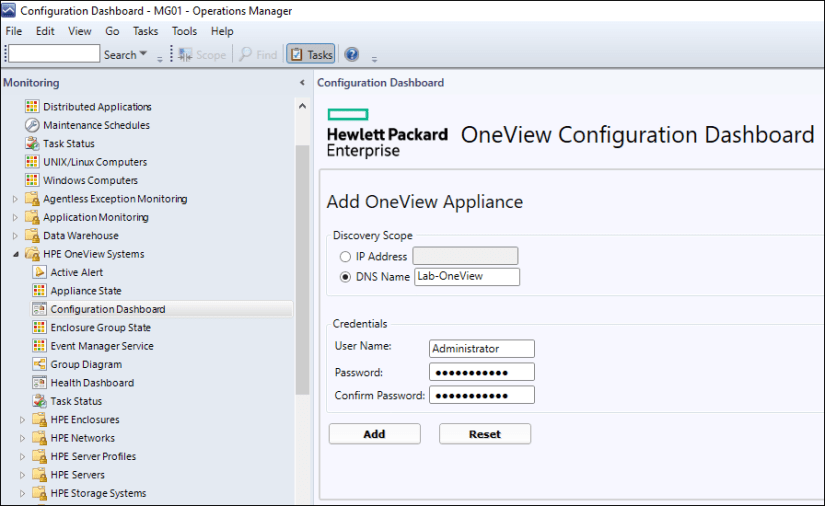Screen dimensions: 825x506
Task: Click the Configuration Dashboard view icon
Action: point(39,309)
